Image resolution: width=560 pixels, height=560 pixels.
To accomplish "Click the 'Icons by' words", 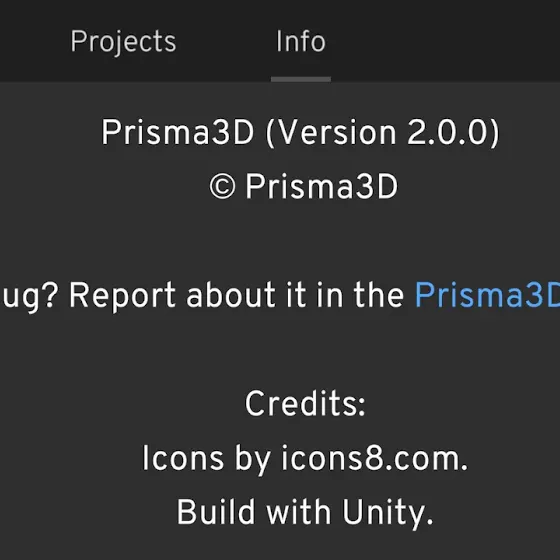I will (x=206, y=459).
